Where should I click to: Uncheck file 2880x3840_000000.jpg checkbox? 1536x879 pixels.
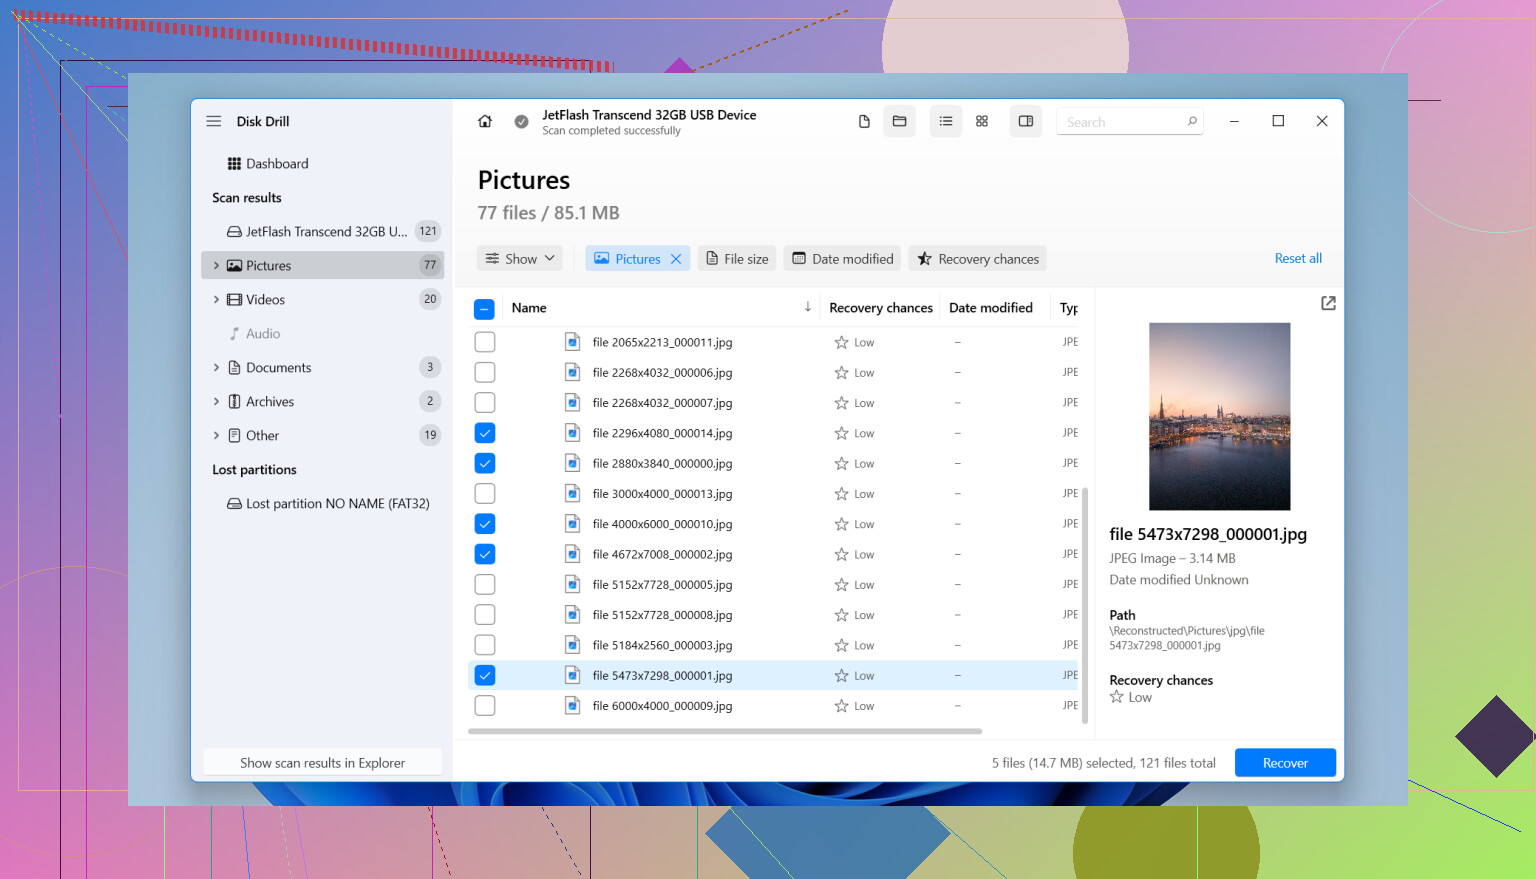pos(485,463)
